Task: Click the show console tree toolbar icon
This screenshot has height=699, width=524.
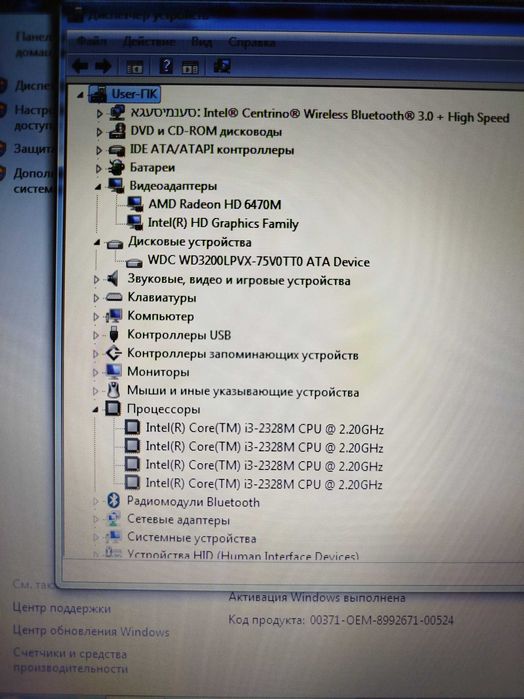Action: point(135,67)
